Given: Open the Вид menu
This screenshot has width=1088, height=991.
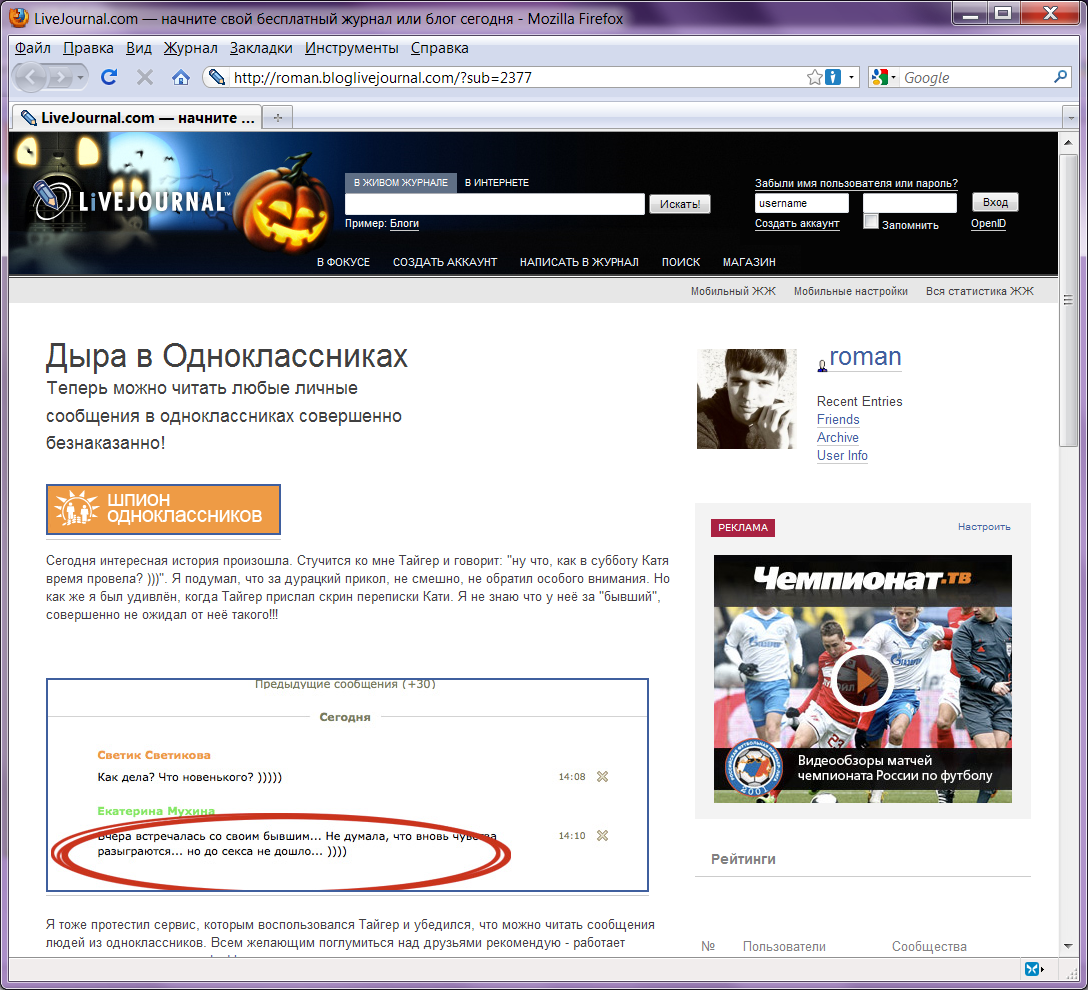Looking at the screenshot, I should tap(139, 48).
